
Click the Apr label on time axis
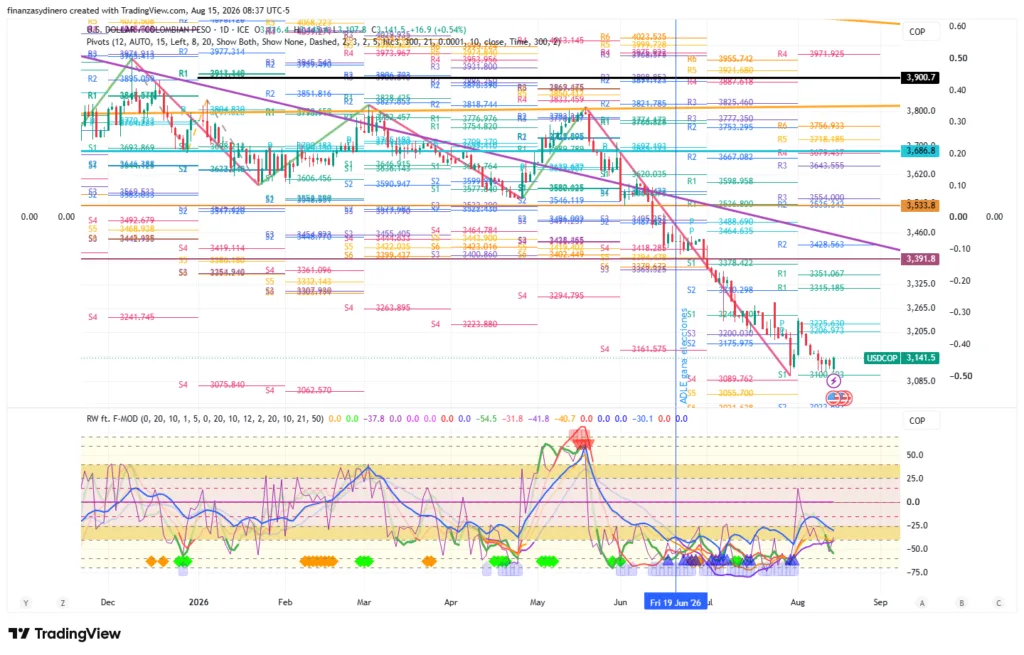tap(451, 602)
